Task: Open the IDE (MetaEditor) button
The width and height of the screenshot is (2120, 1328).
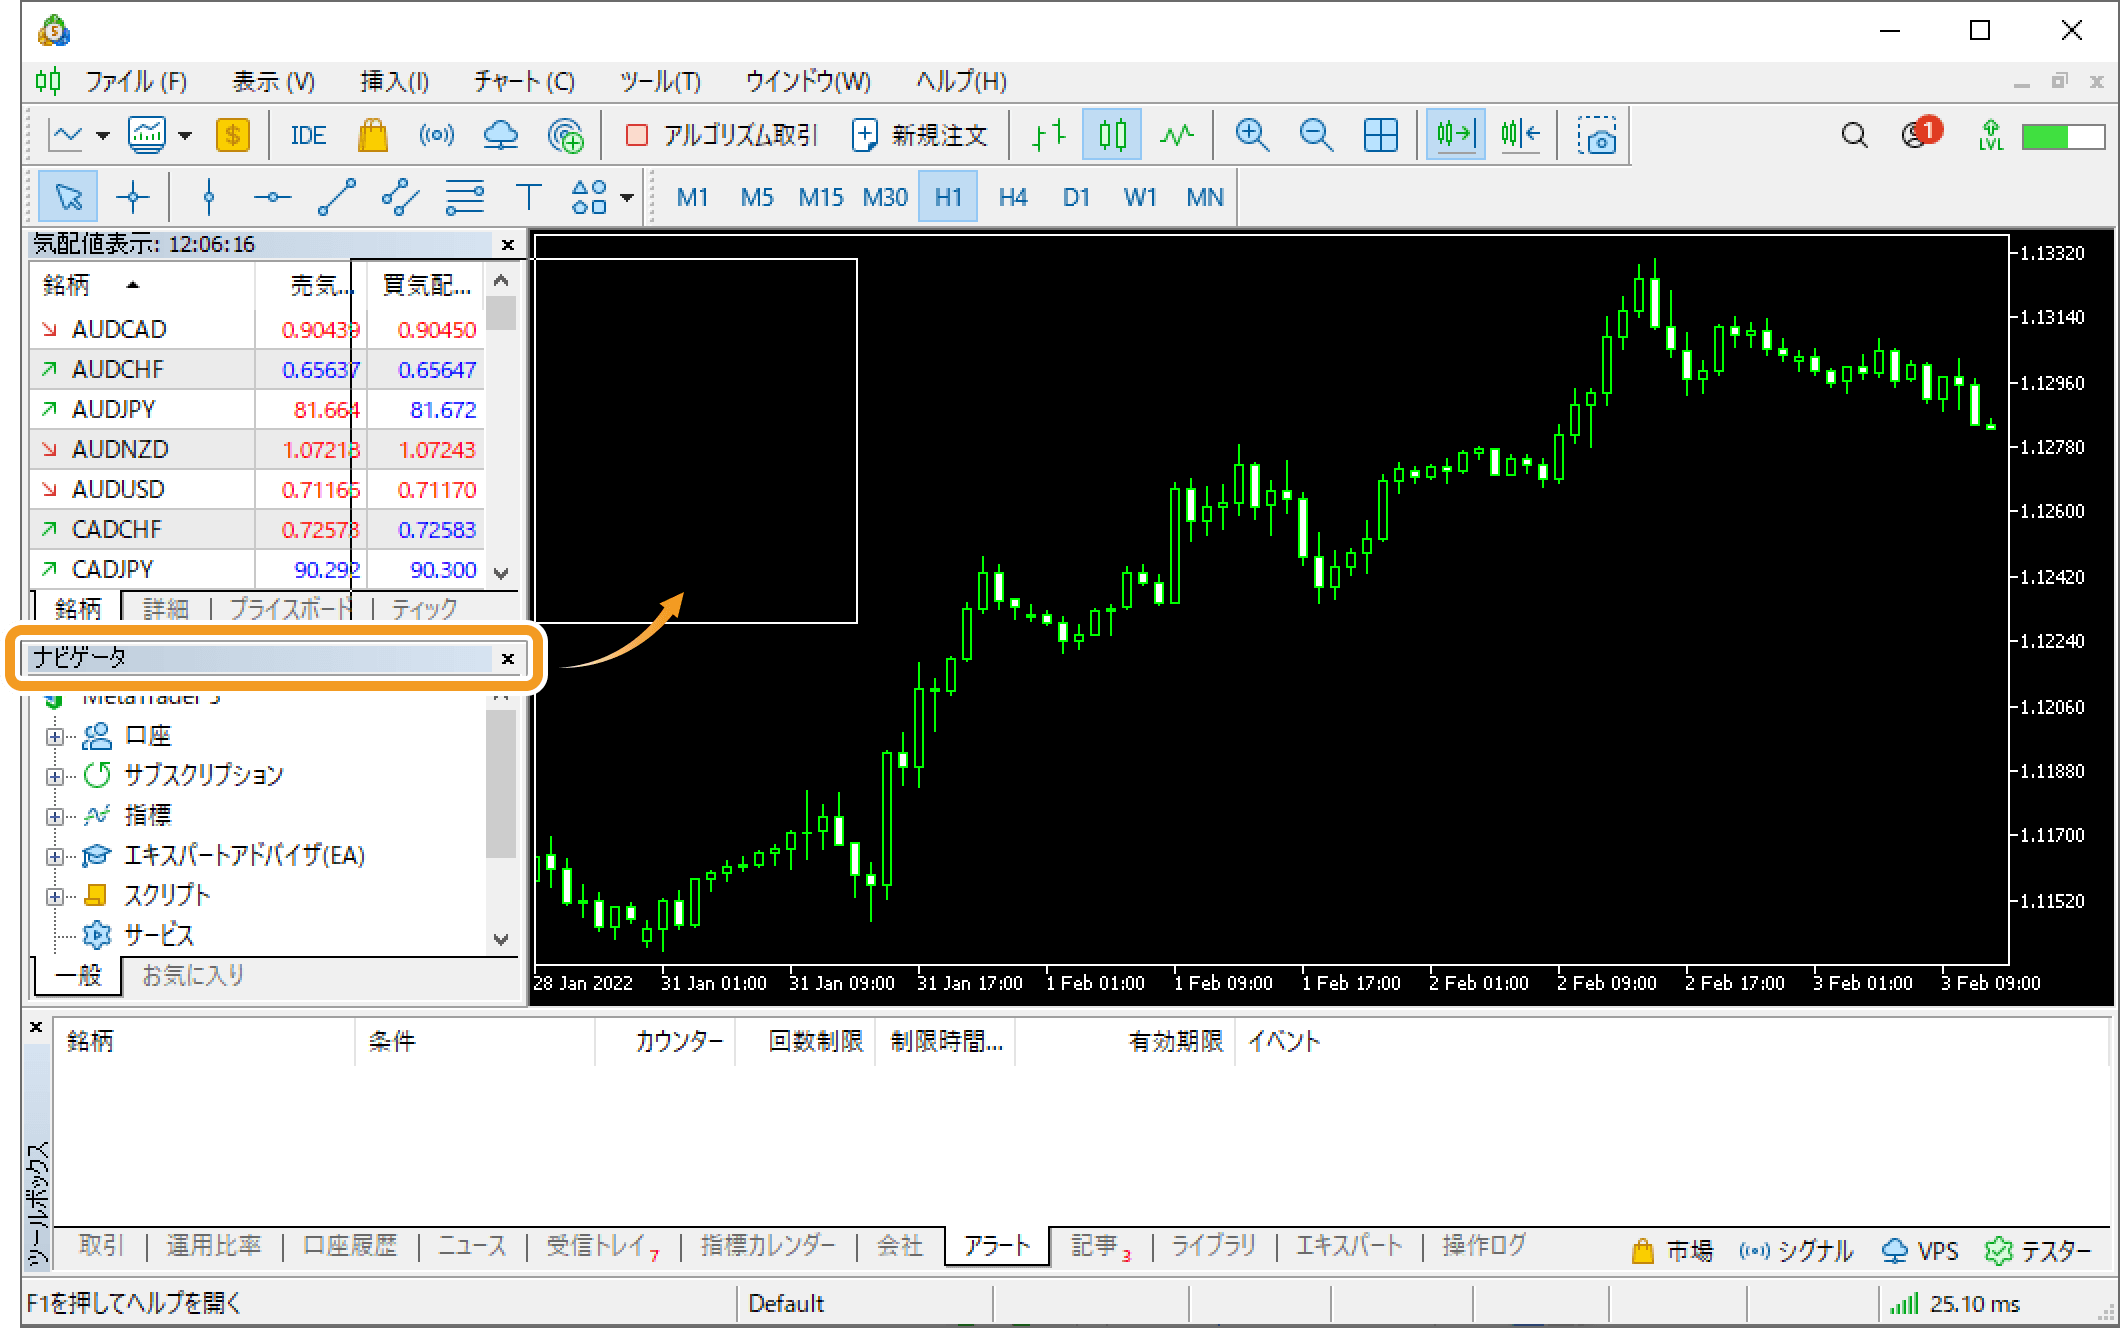Action: (x=308, y=135)
